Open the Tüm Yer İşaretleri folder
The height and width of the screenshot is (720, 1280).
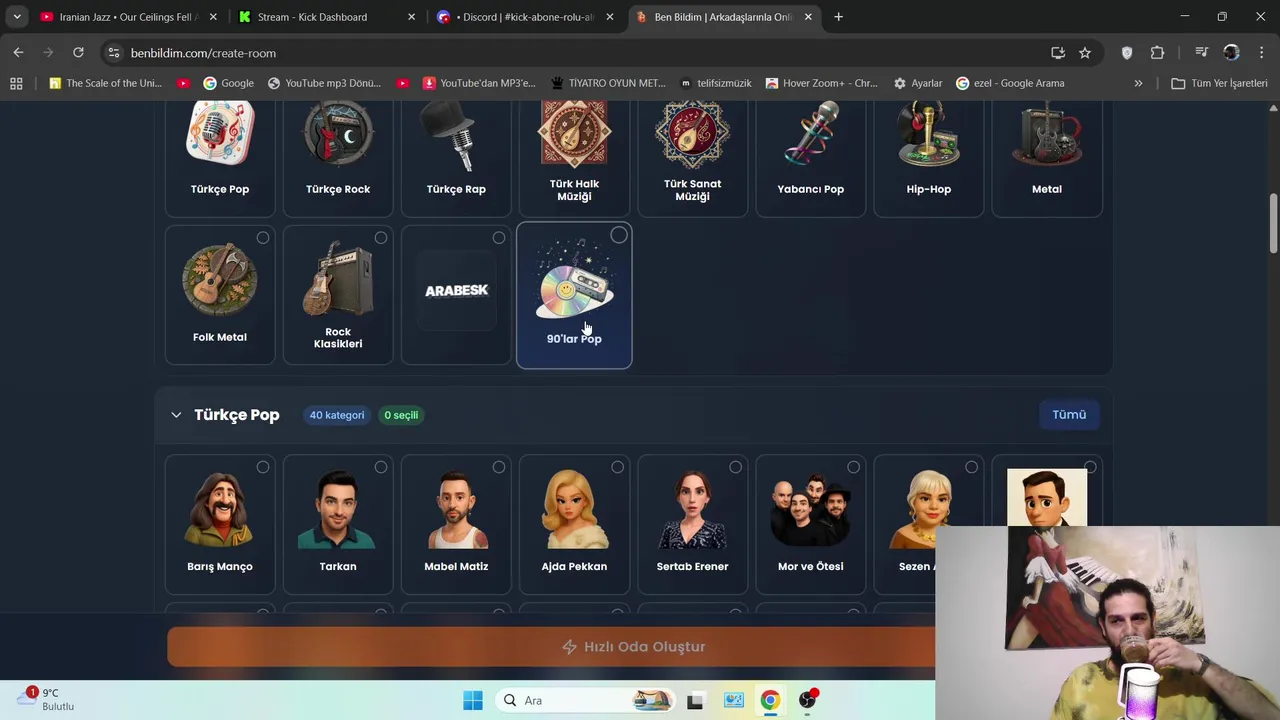coord(1219,83)
